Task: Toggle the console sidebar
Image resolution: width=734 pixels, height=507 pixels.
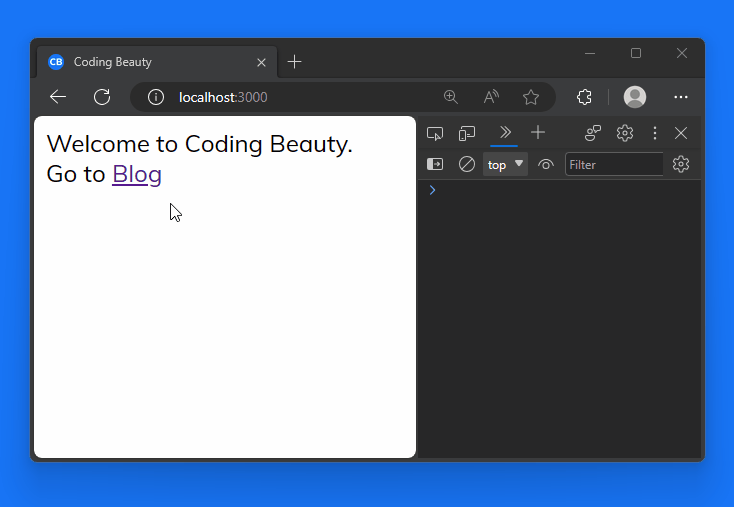Action: [x=435, y=165]
